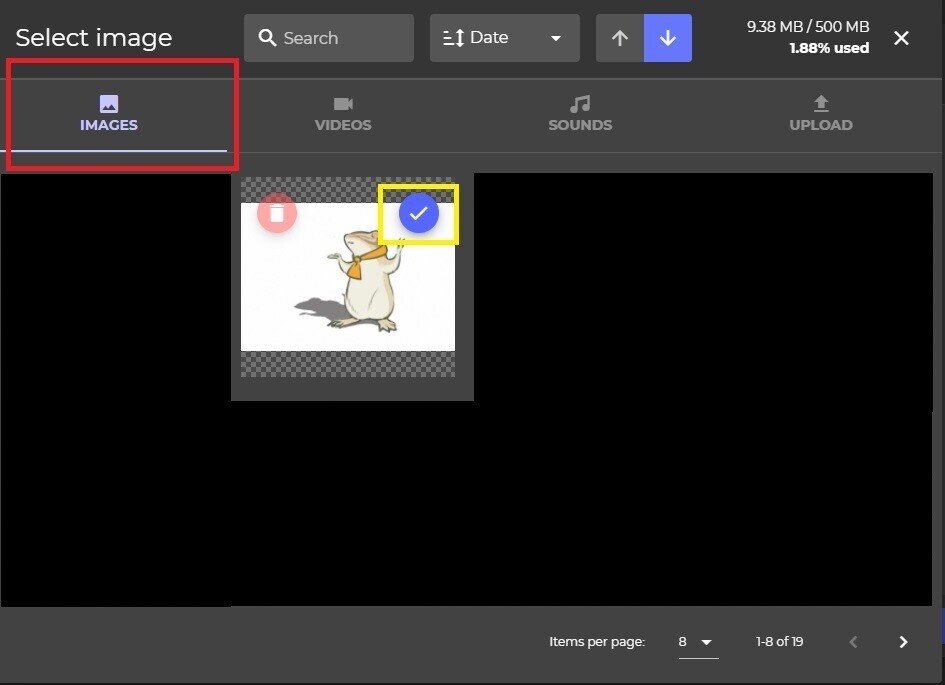The image size is (945, 685).
Task: Sort in ascending order with up arrow
Action: (620, 38)
